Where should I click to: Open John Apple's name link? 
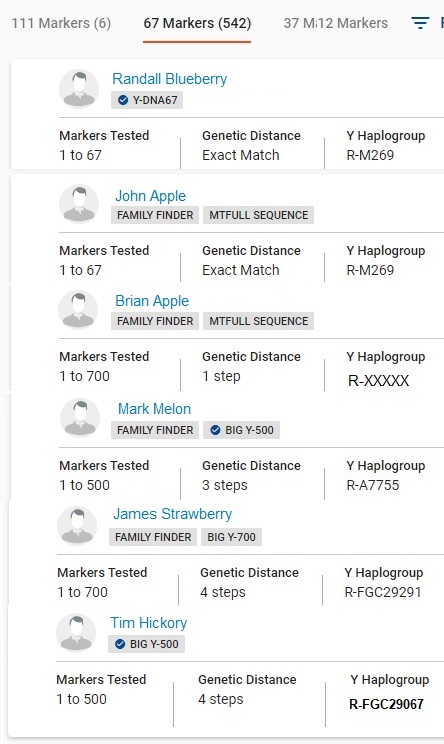pyautogui.click(x=150, y=195)
